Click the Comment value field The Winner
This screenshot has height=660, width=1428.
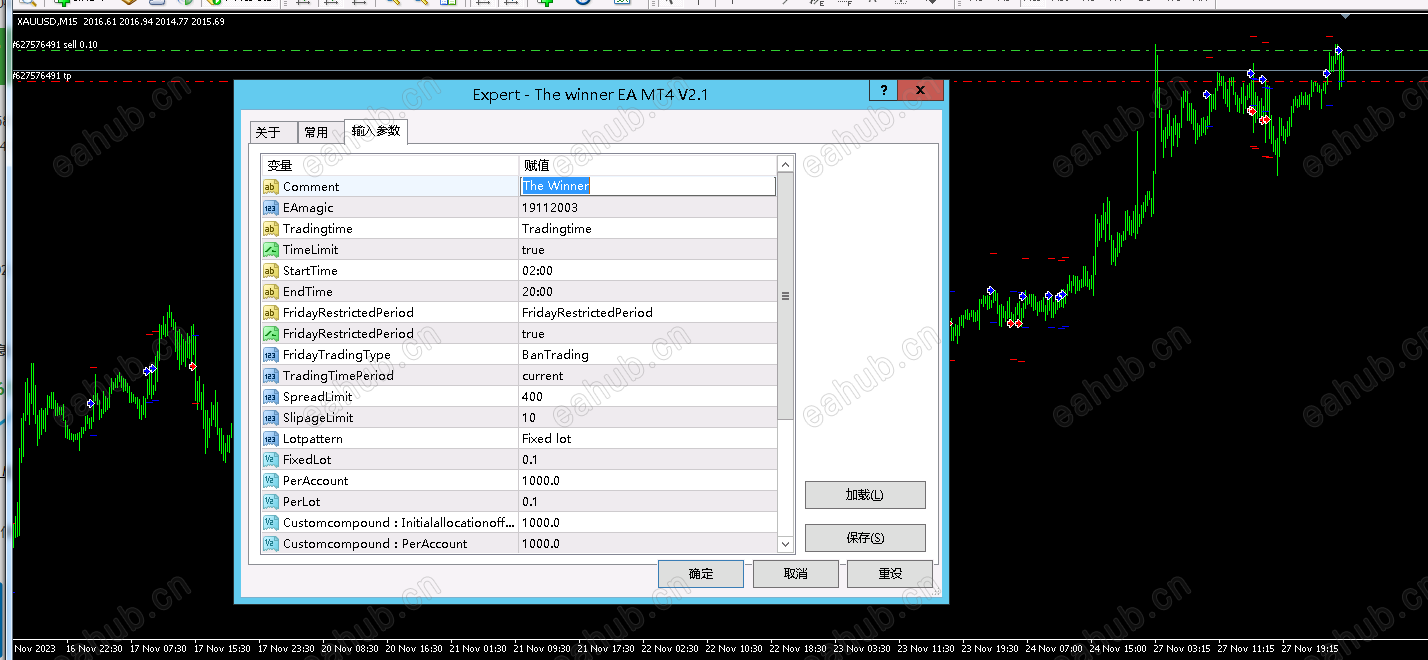647,186
